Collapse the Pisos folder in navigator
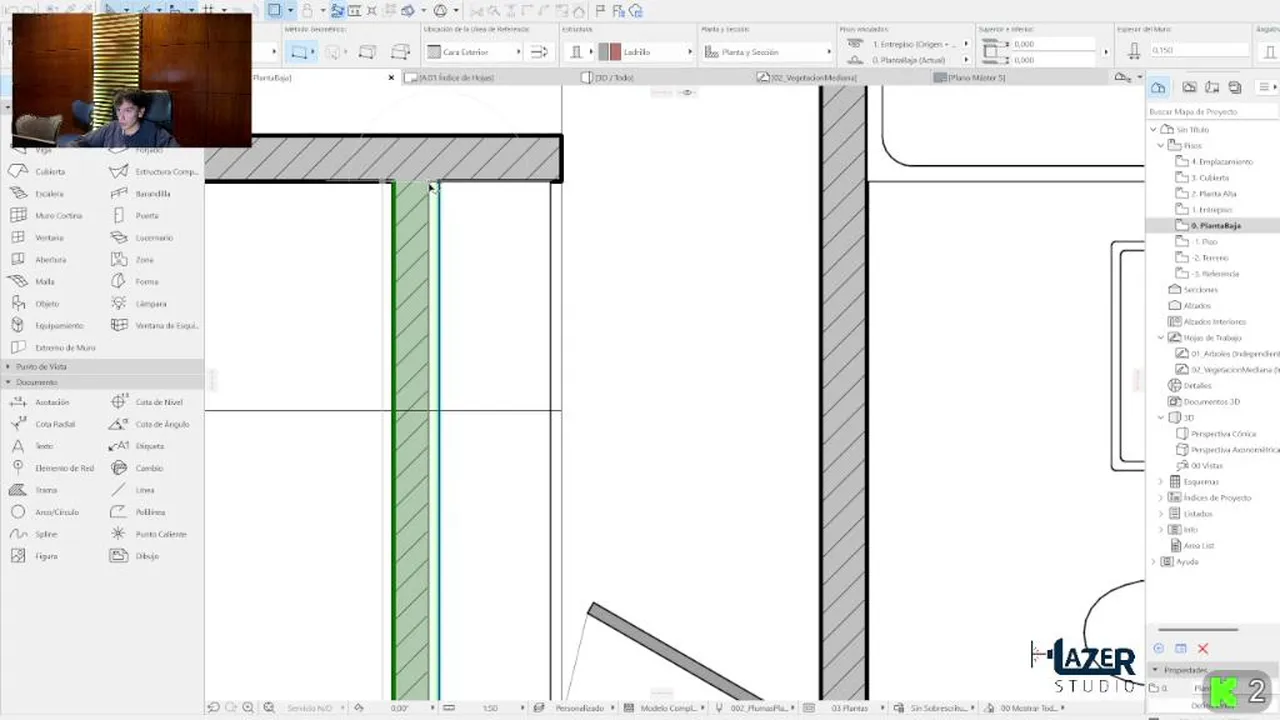The width and height of the screenshot is (1280, 720). click(x=1161, y=145)
